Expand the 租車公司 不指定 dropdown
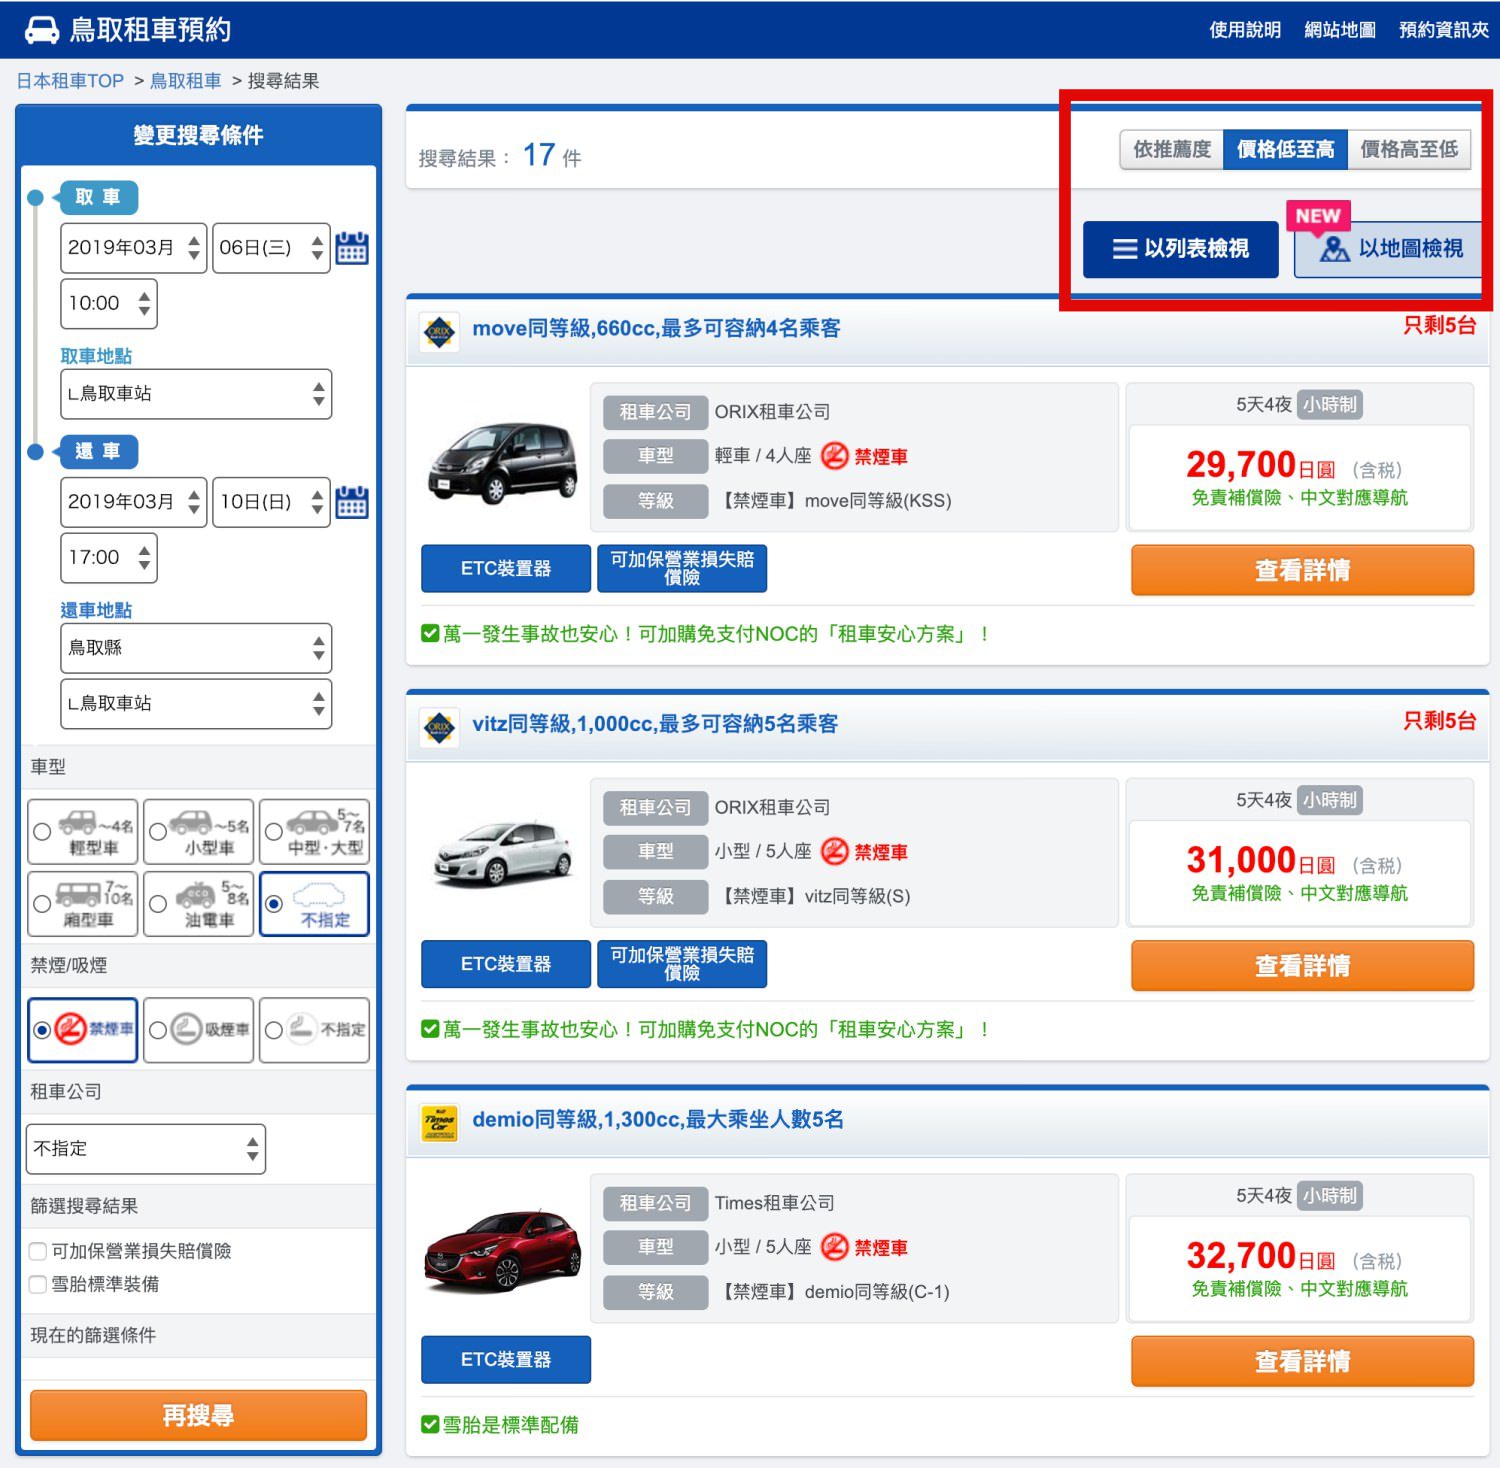Viewport: 1500px width, 1468px height. coord(145,1149)
